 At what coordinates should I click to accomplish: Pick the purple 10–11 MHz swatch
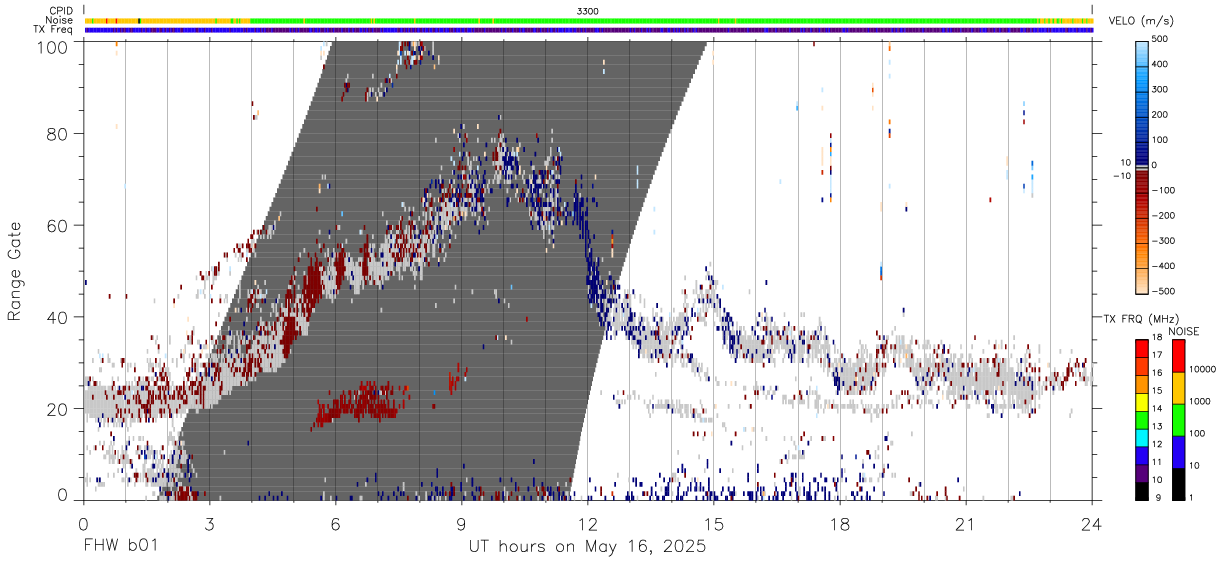[1142, 472]
